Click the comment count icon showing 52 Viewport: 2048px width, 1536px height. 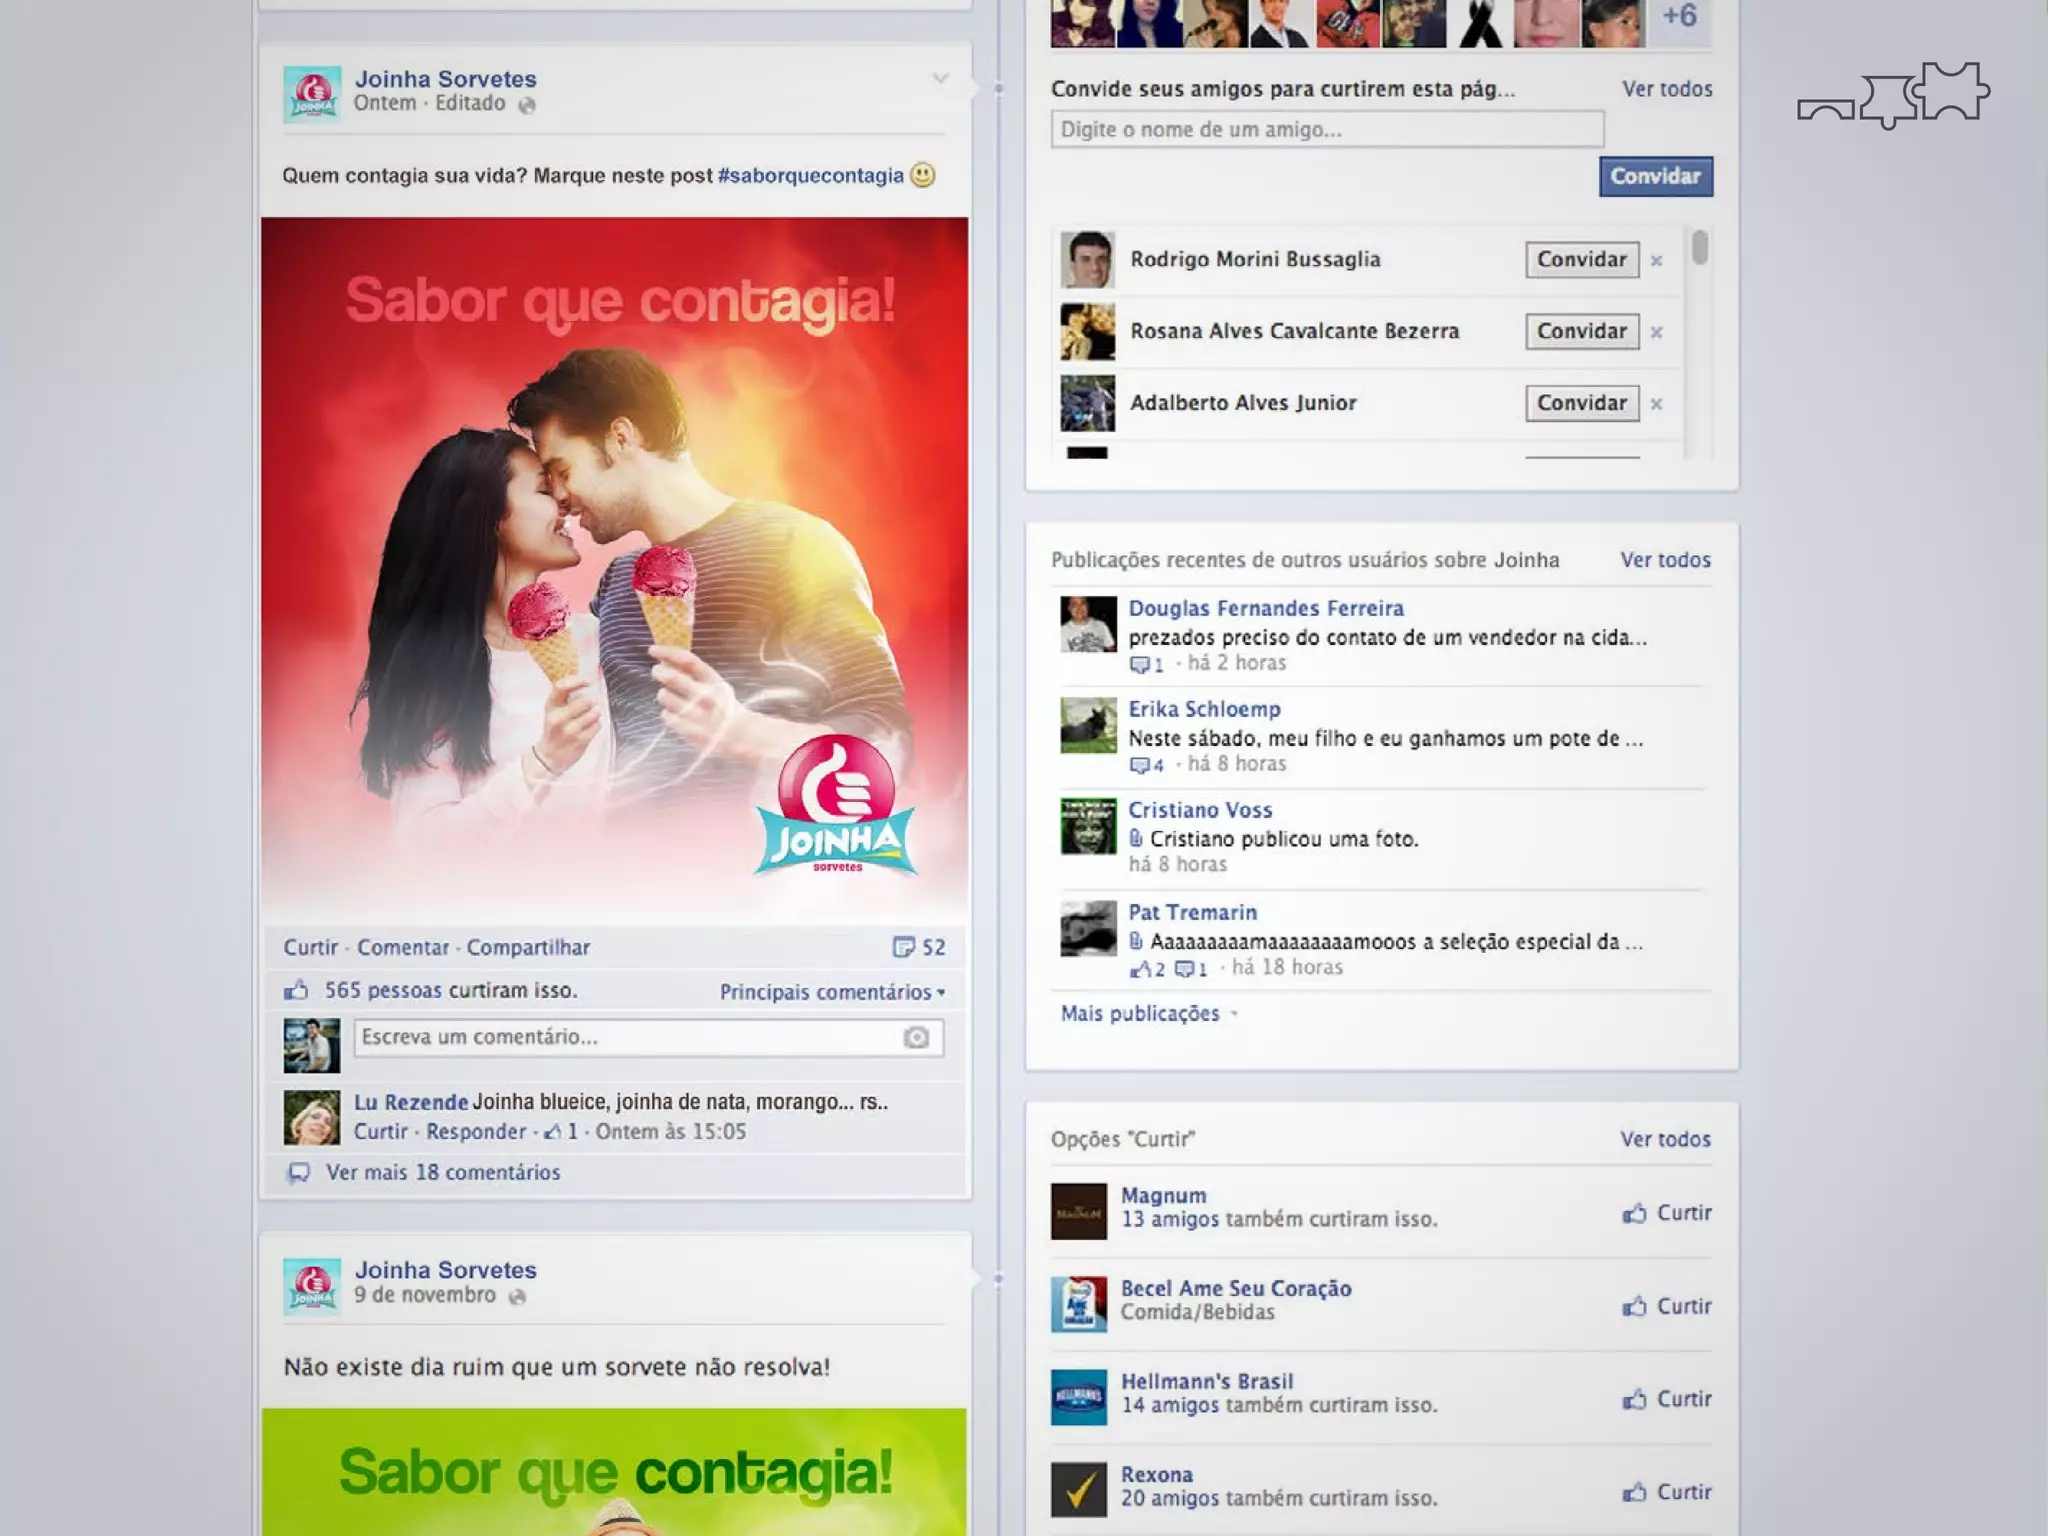903,947
